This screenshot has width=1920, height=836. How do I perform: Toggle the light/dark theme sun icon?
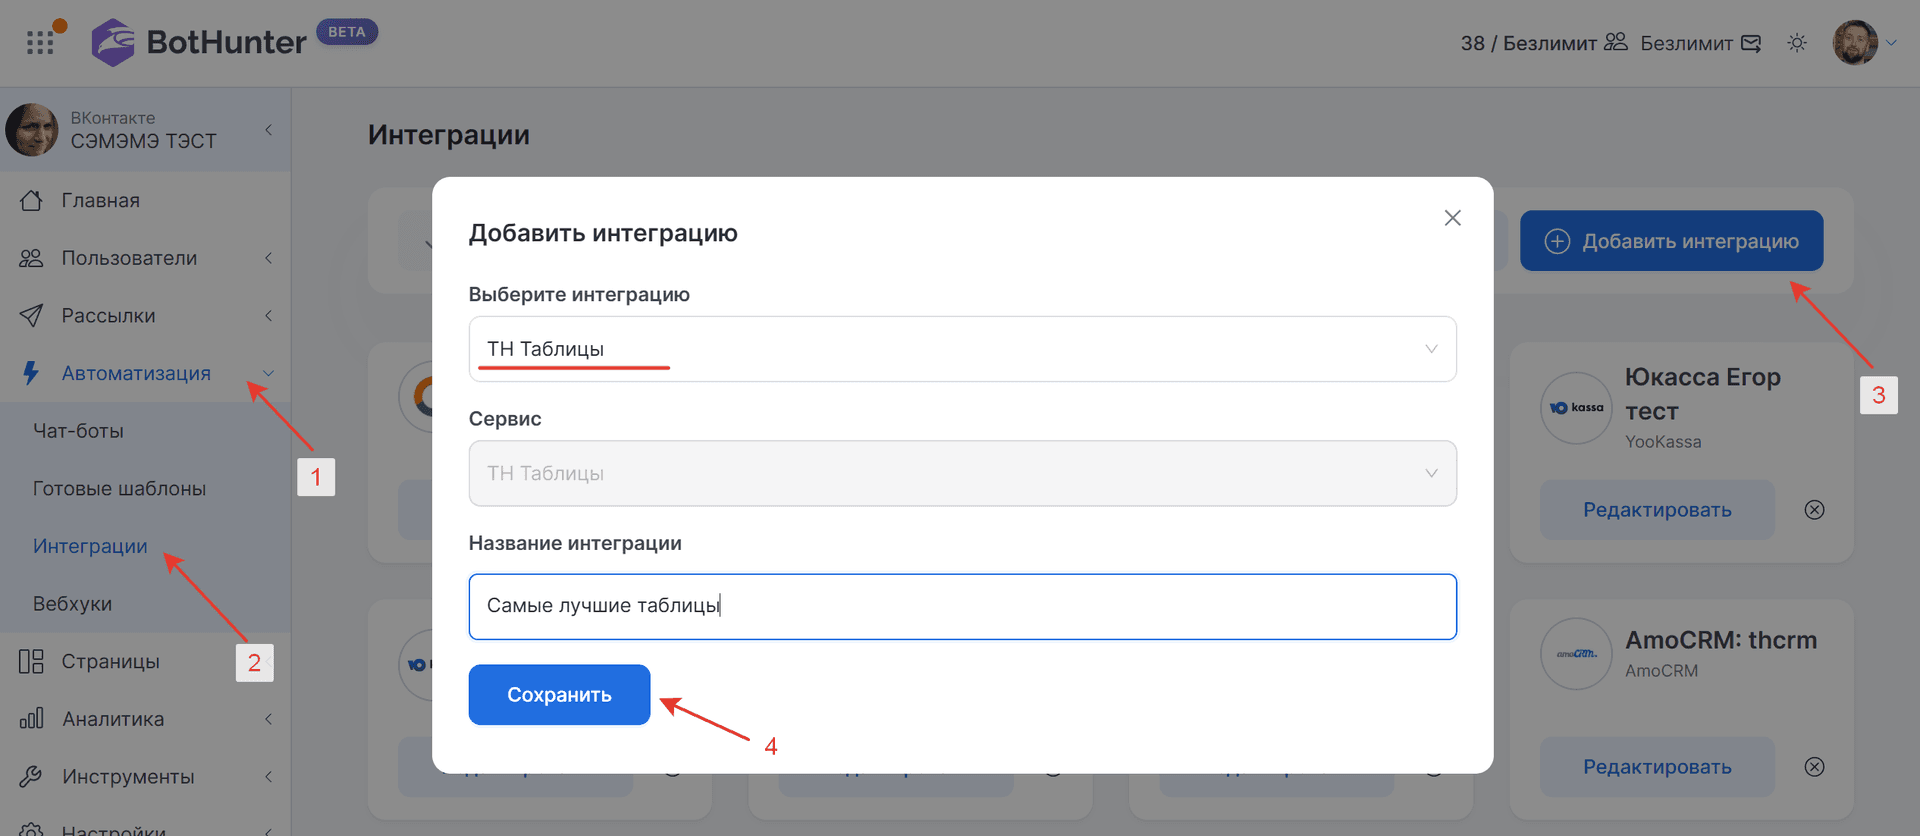pos(1797,43)
